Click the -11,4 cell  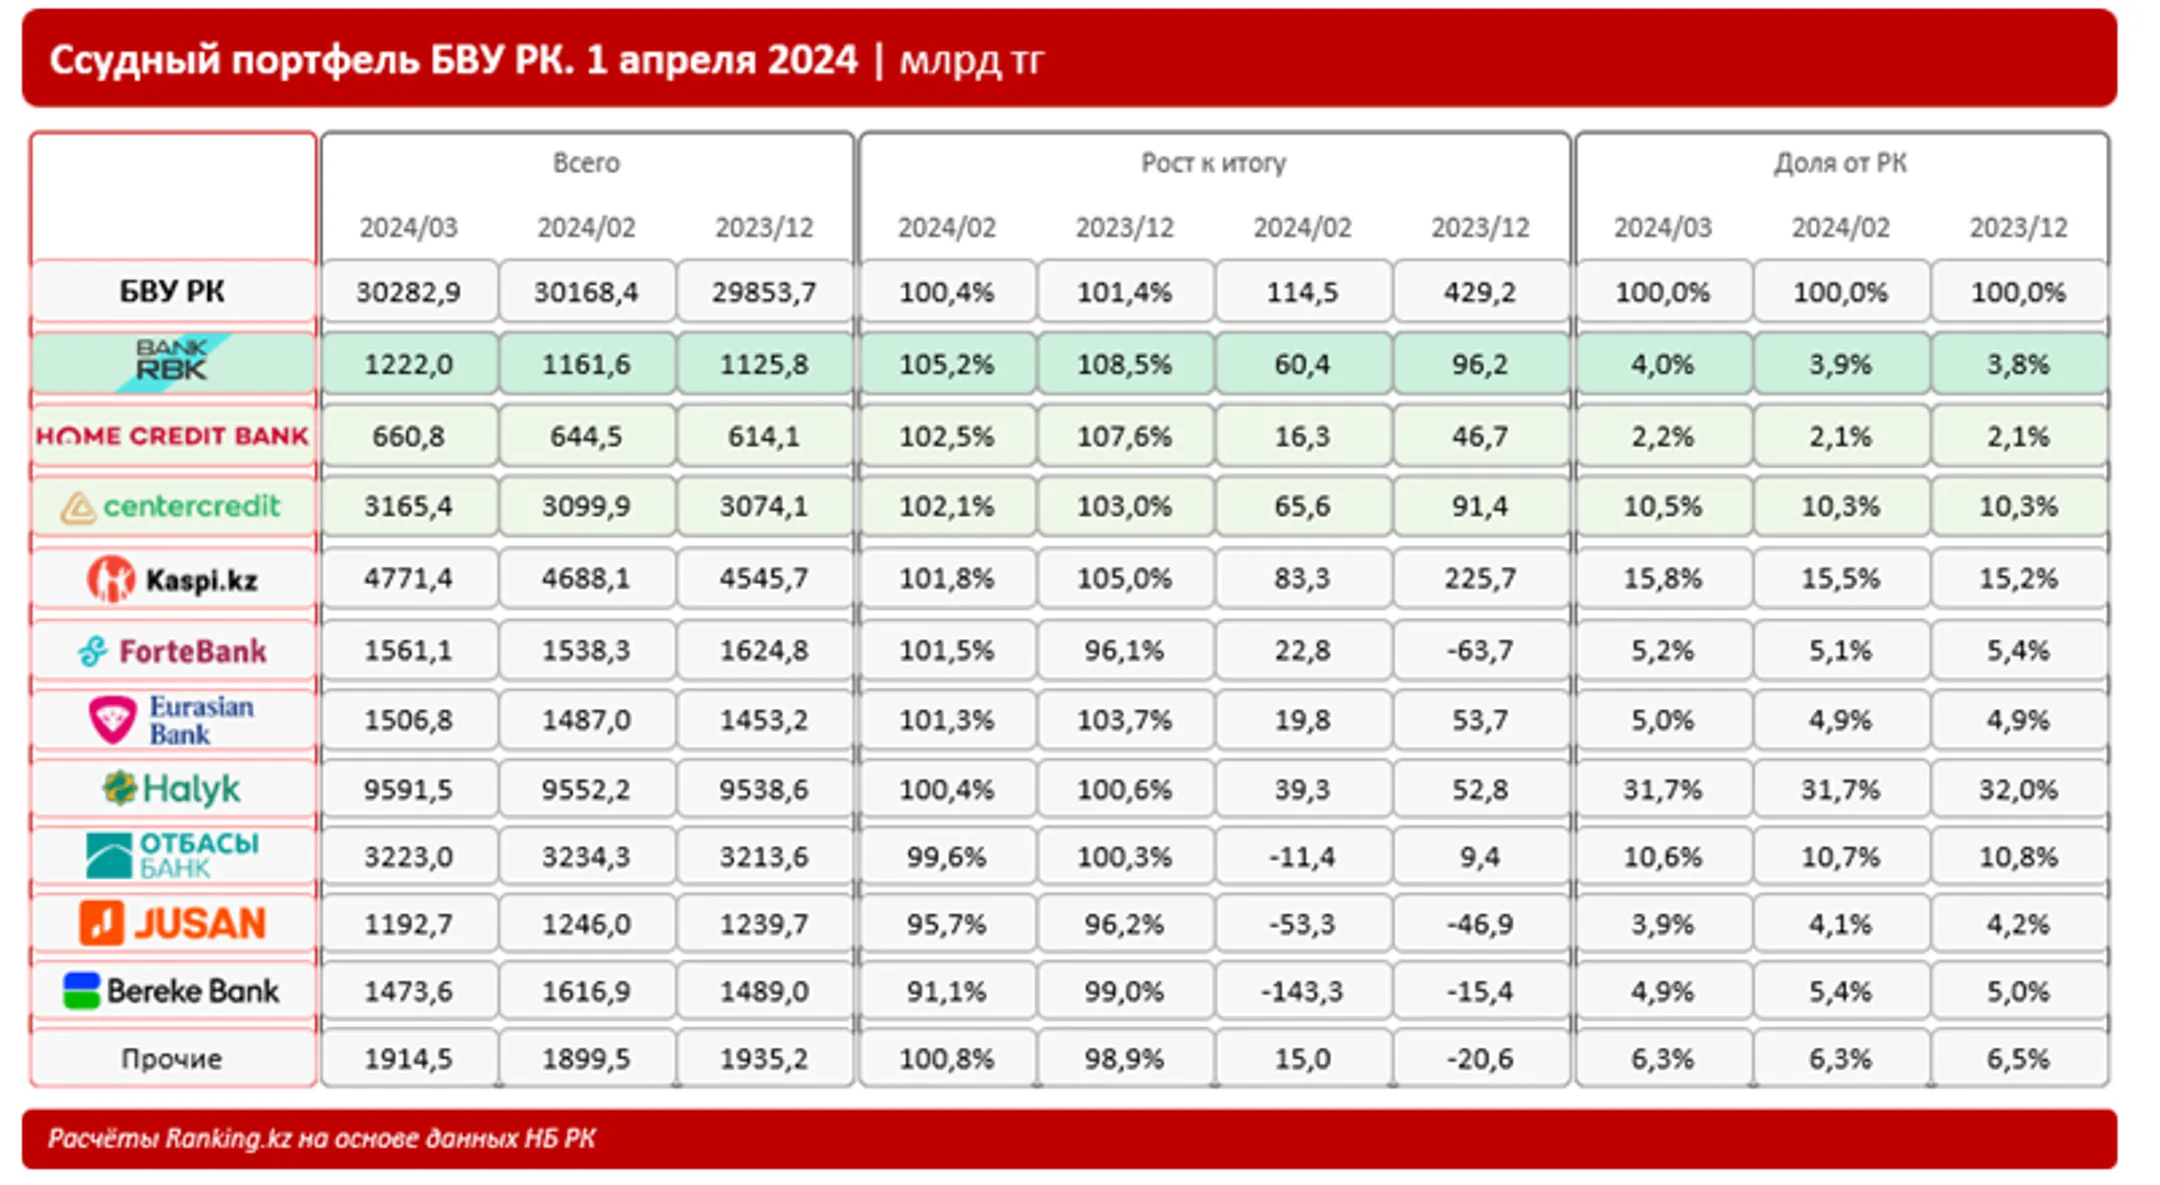click(x=1302, y=857)
